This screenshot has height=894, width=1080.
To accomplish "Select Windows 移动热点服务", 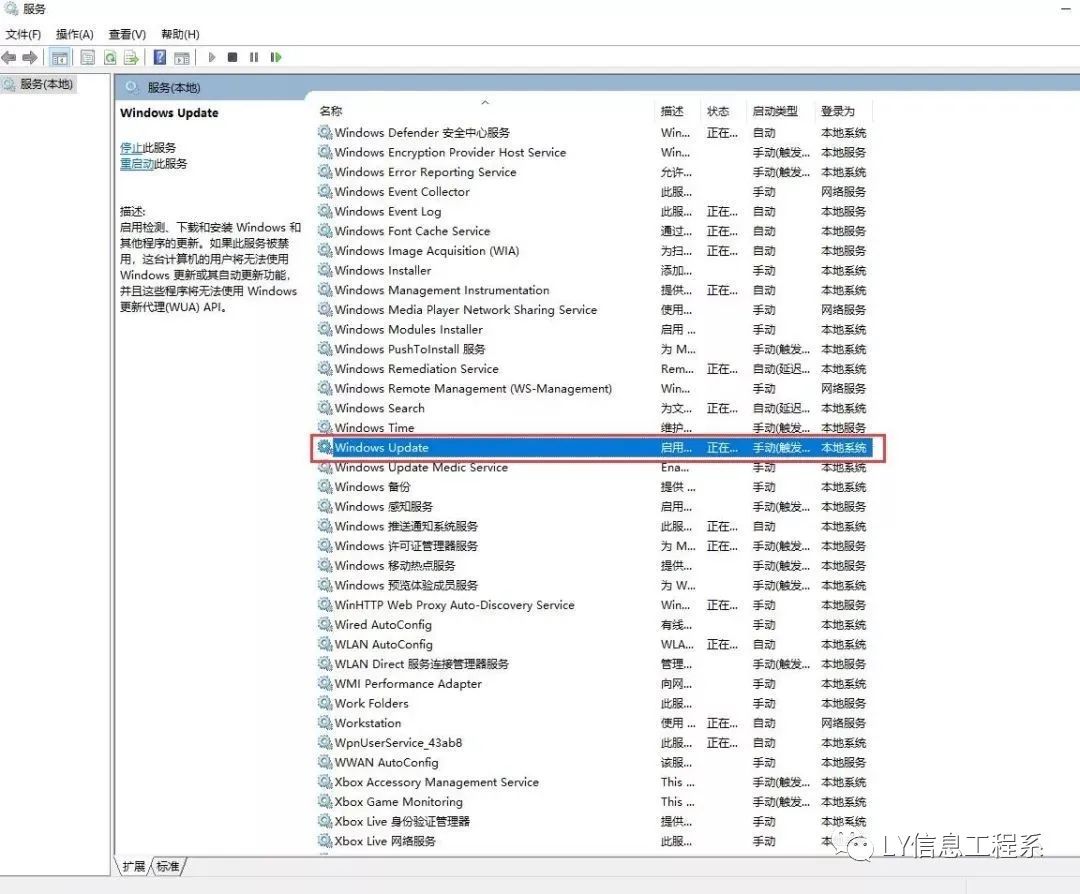I will 592,565.
